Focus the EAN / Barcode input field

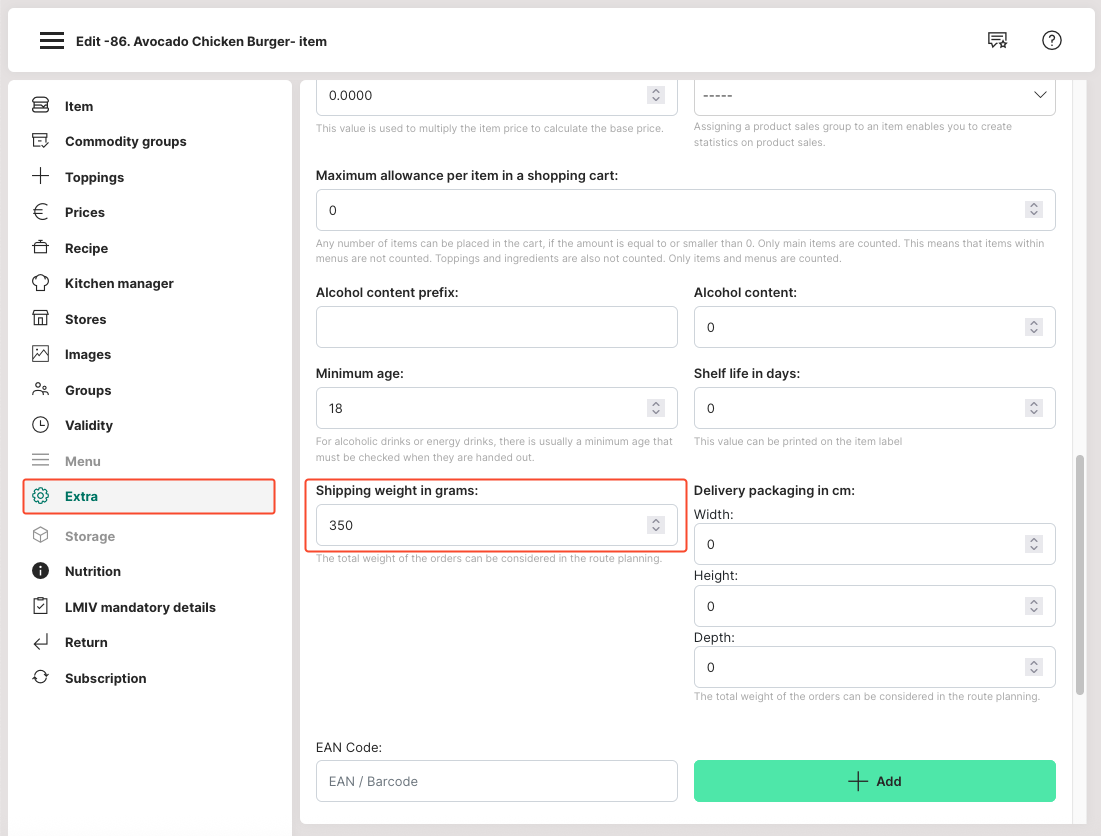496,781
